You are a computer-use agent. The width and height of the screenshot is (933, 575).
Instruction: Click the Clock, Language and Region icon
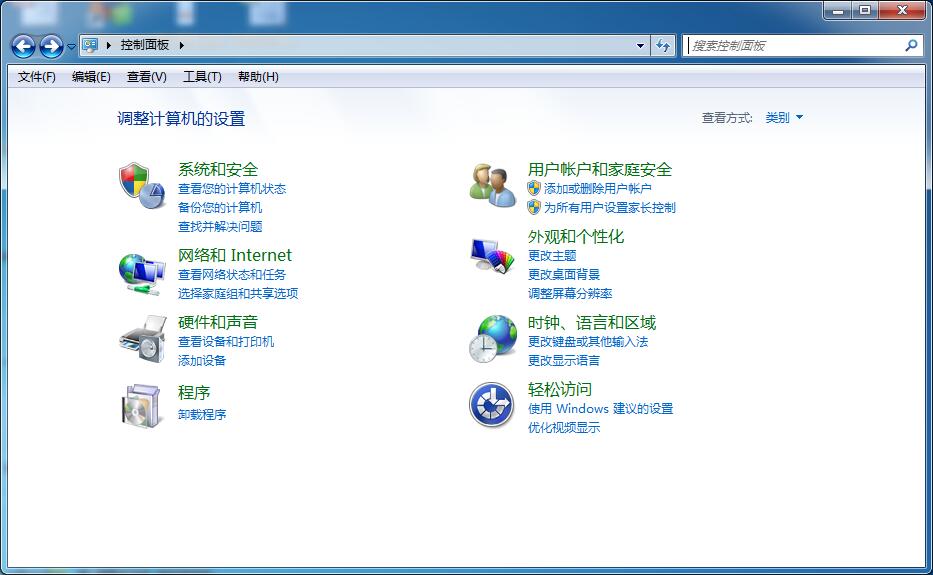point(492,339)
